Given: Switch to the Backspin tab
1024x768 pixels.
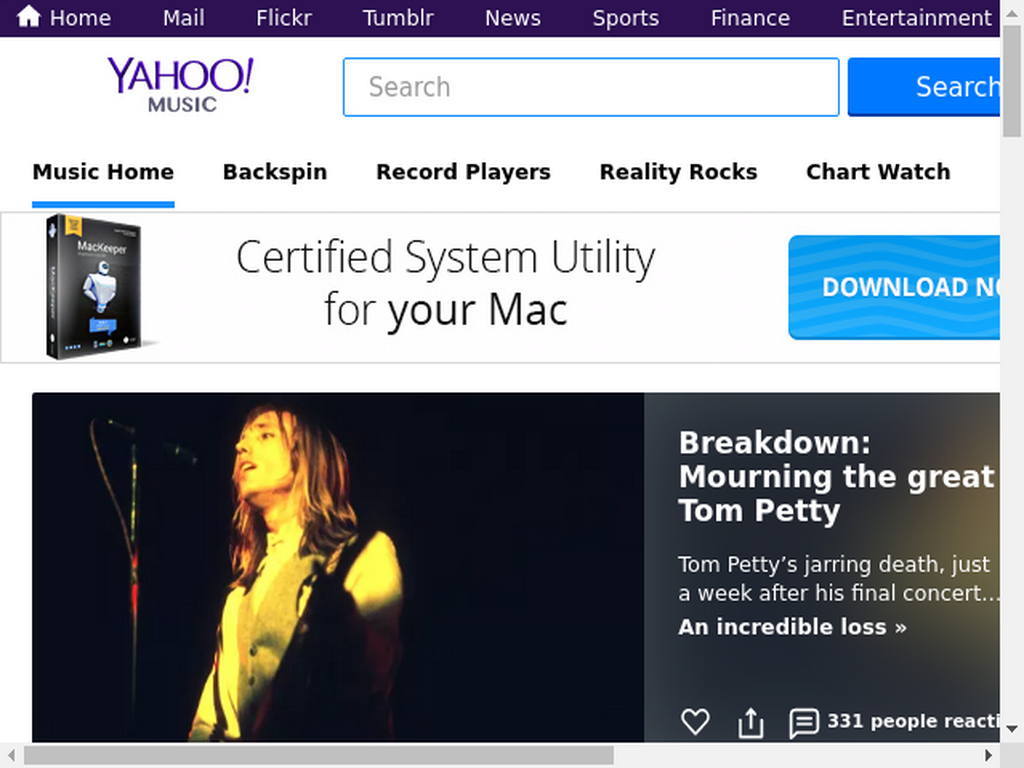Looking at the screenshot, I should 275,172.
